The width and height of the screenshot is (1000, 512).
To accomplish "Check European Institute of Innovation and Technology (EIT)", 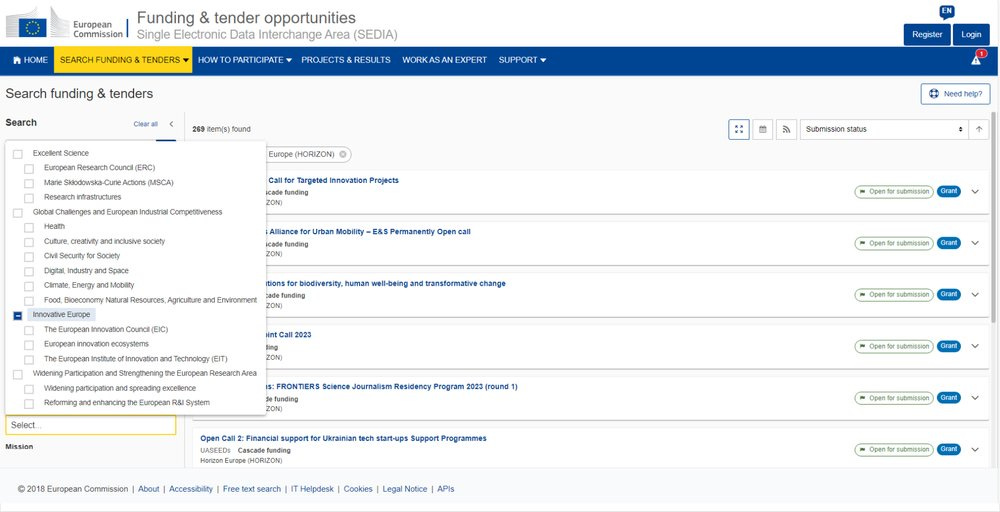I will (x=29, y=360).
